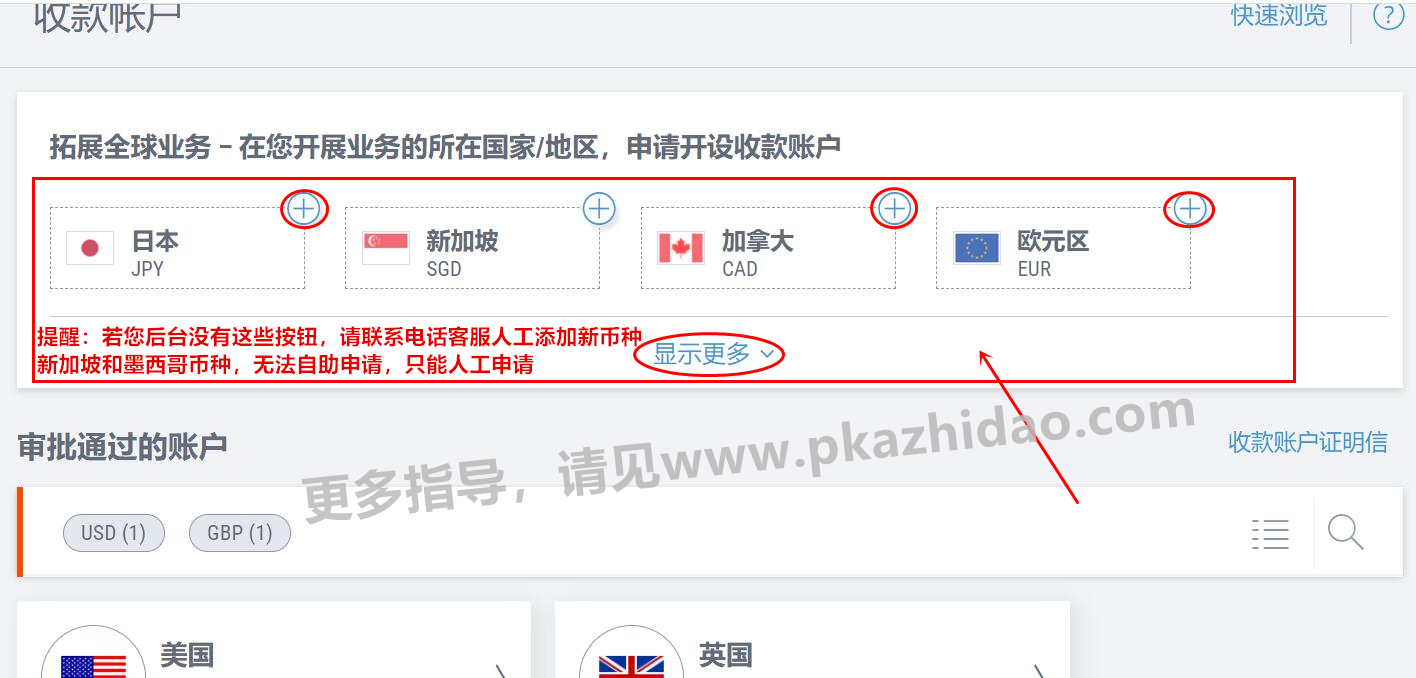Filter accounts by GBP (1)

240,533
